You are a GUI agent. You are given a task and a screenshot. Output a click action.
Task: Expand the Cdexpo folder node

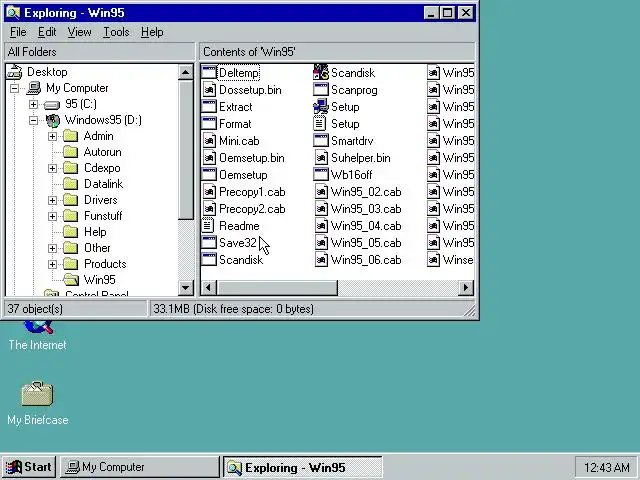[x=52, y=168]
